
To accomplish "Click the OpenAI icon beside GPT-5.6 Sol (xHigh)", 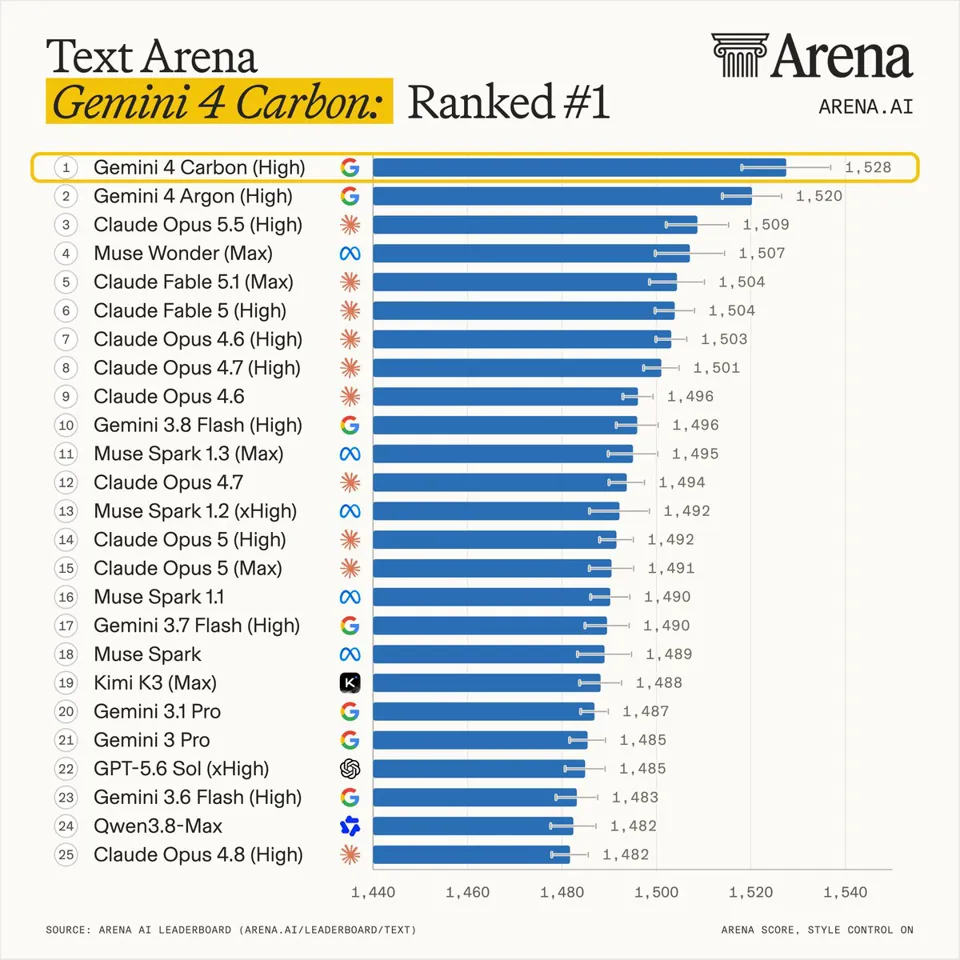I will tap(350, 768).
